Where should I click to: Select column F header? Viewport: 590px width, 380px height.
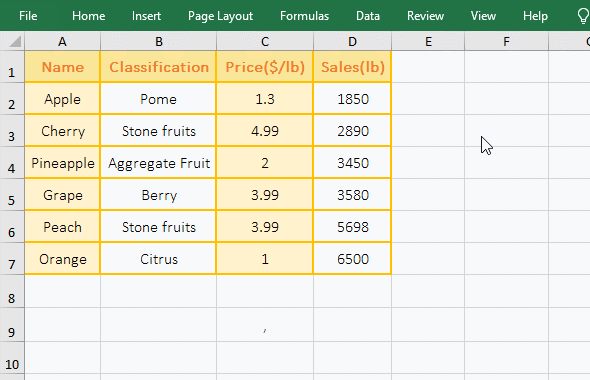(x=506, y=41)
